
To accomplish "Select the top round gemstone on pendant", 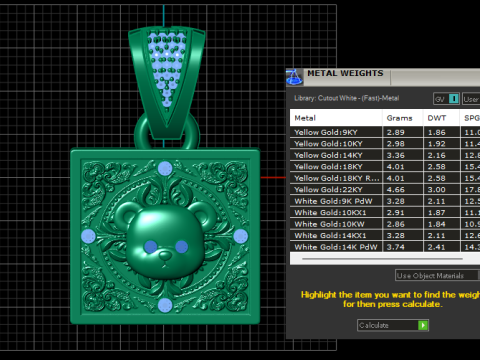I will [165, 168].
